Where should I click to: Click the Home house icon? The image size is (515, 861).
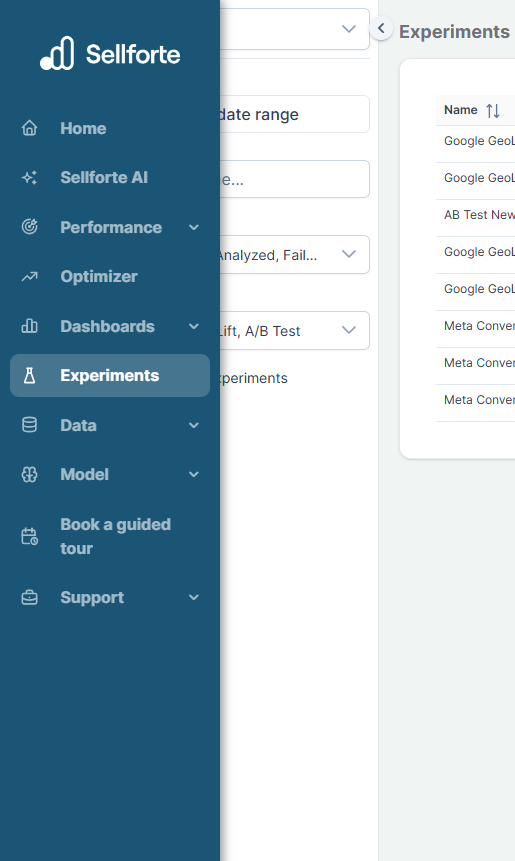(30, 128)
